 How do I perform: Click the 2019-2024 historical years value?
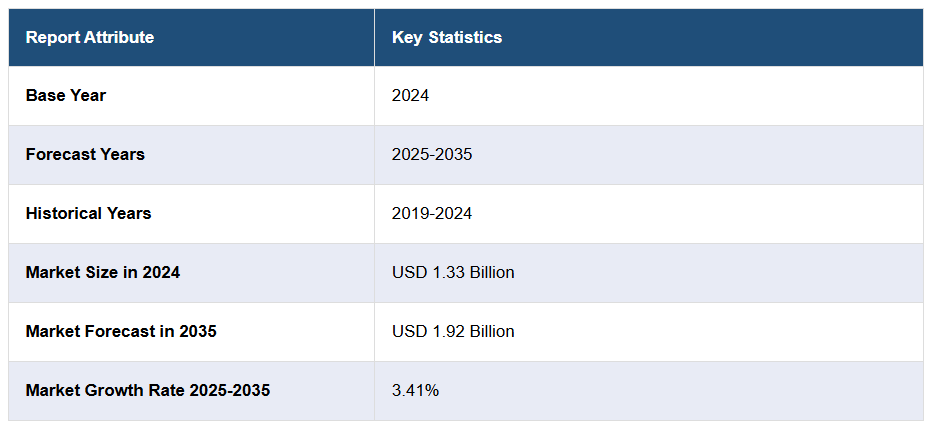click(432, 214)
